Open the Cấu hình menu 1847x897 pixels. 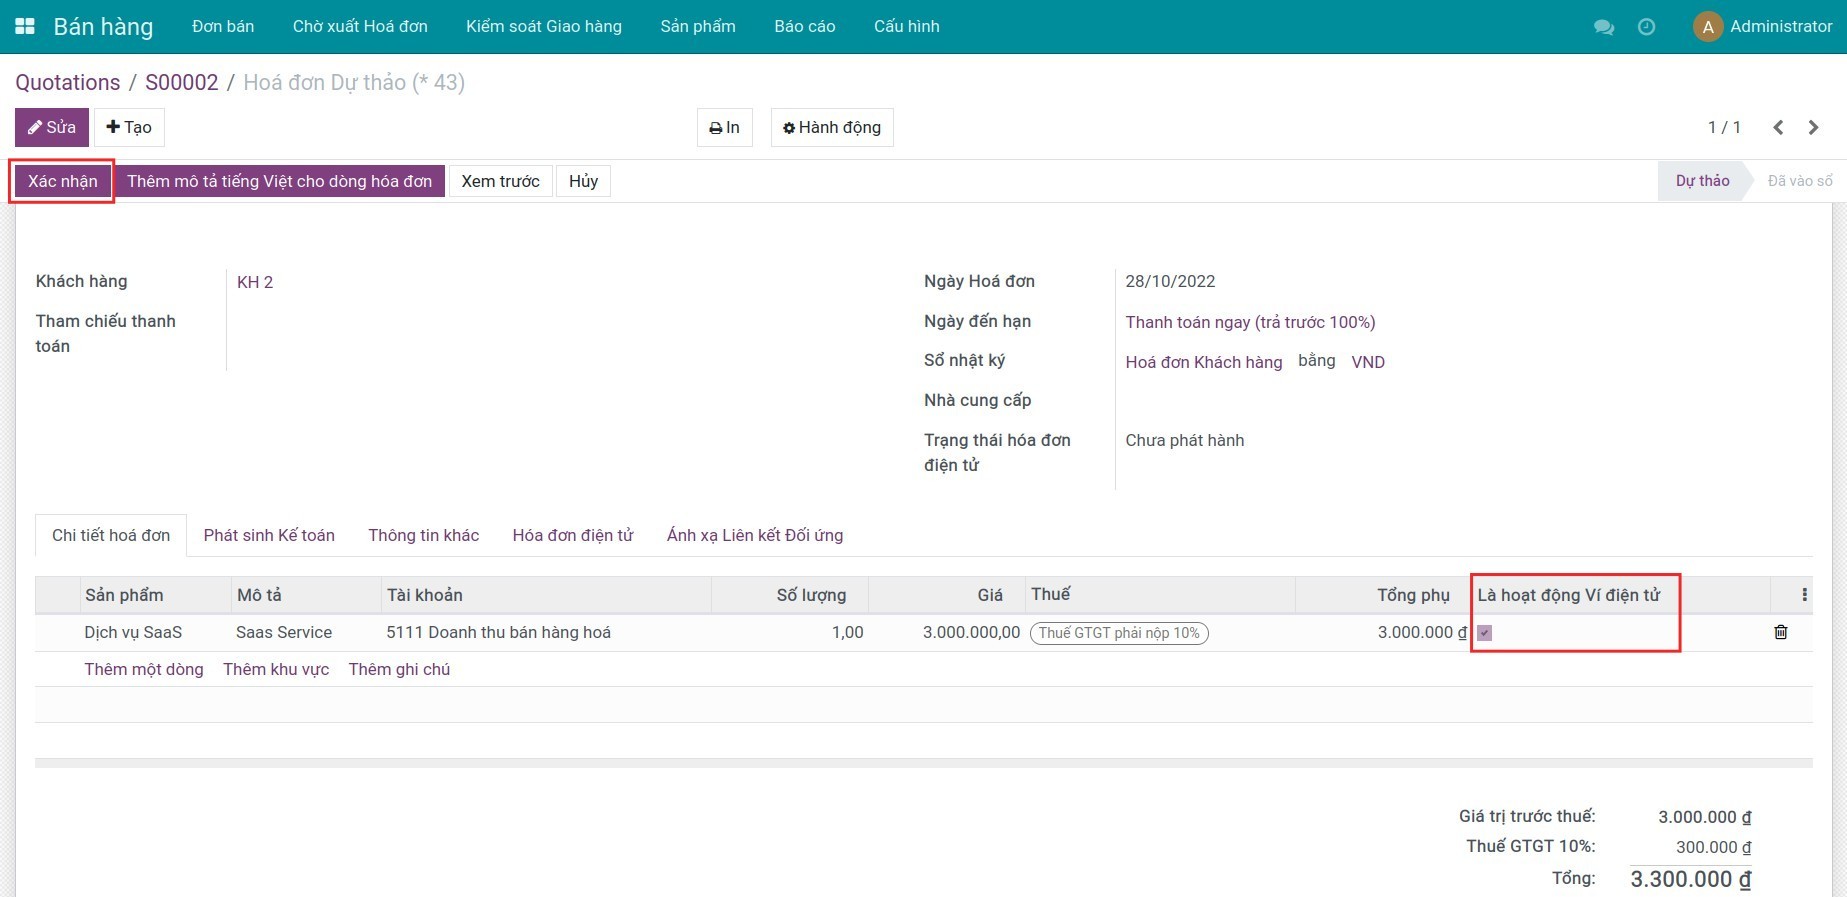pos(906,27)
